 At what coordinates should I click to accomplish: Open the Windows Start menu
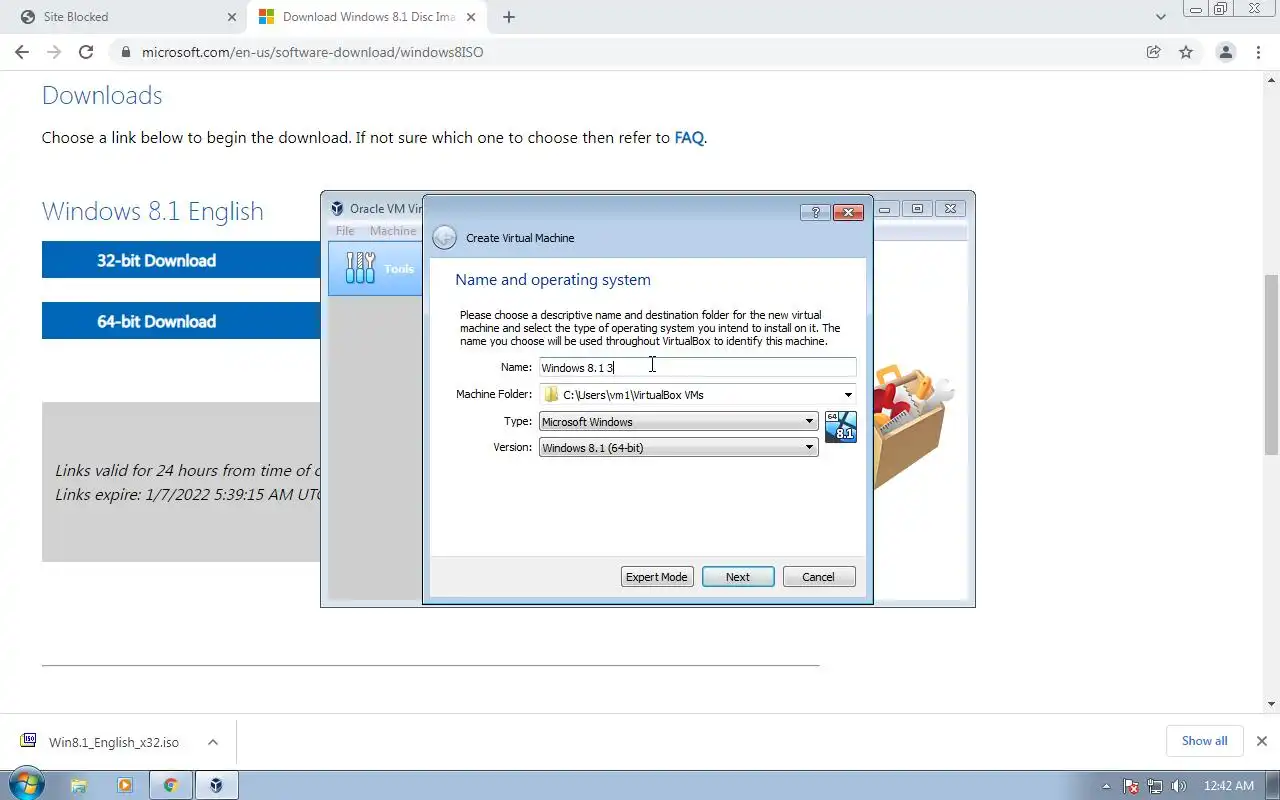(25, 785)
